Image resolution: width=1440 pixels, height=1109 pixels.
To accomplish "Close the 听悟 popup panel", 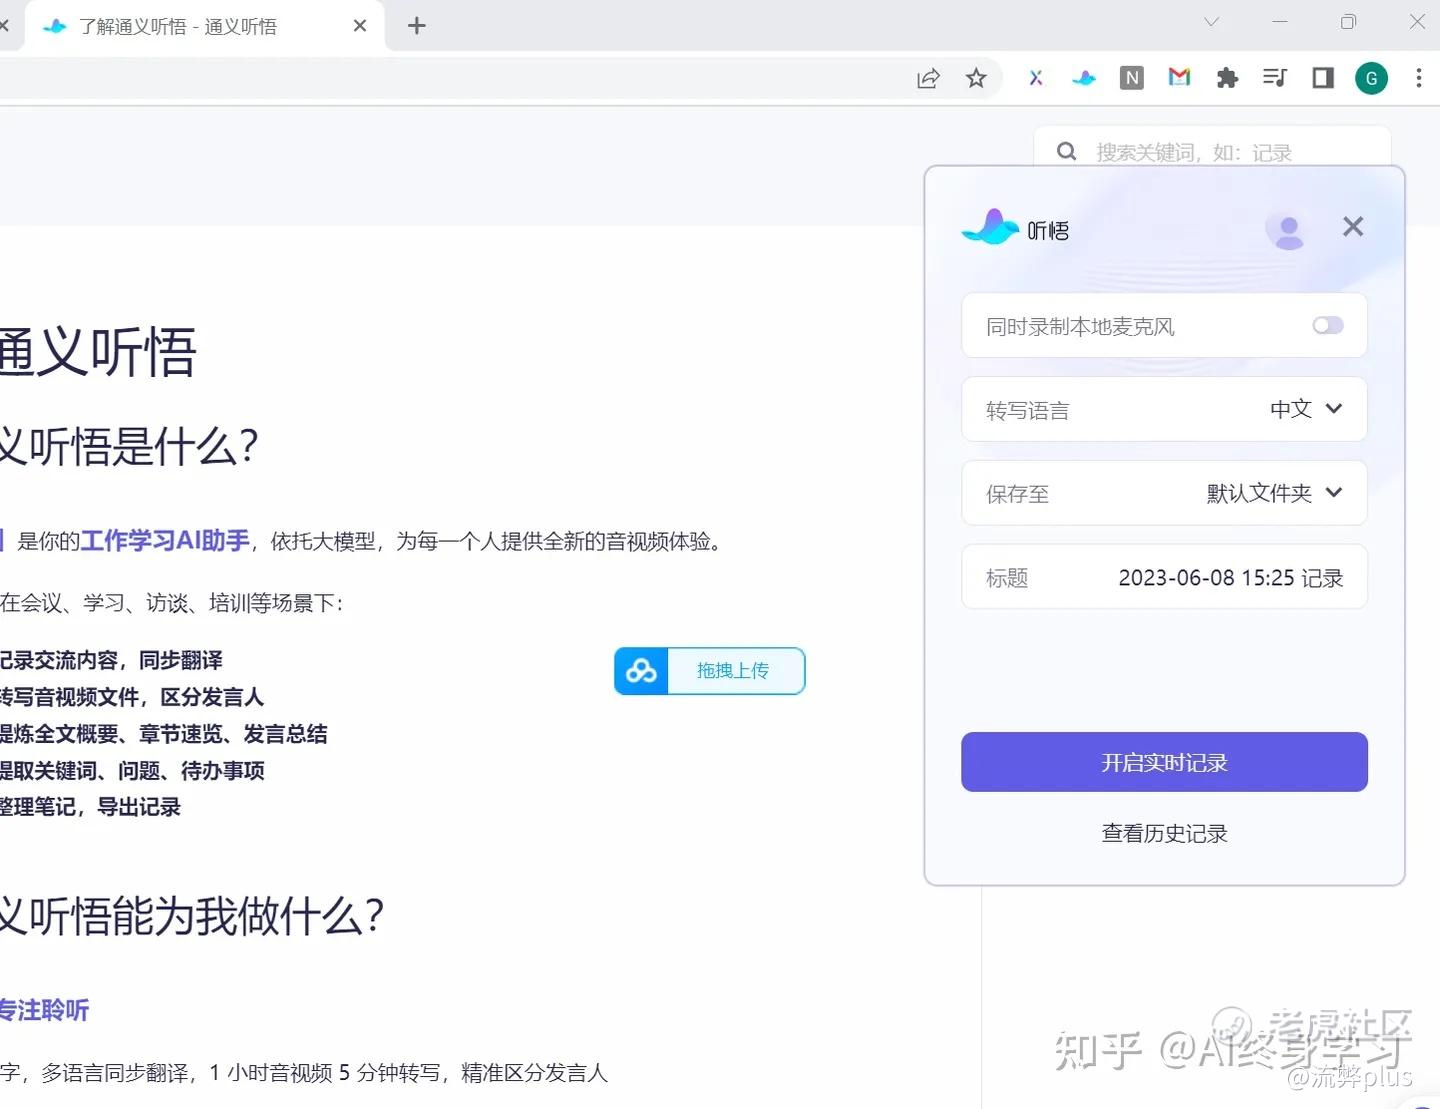I will tap(1353, 227).
